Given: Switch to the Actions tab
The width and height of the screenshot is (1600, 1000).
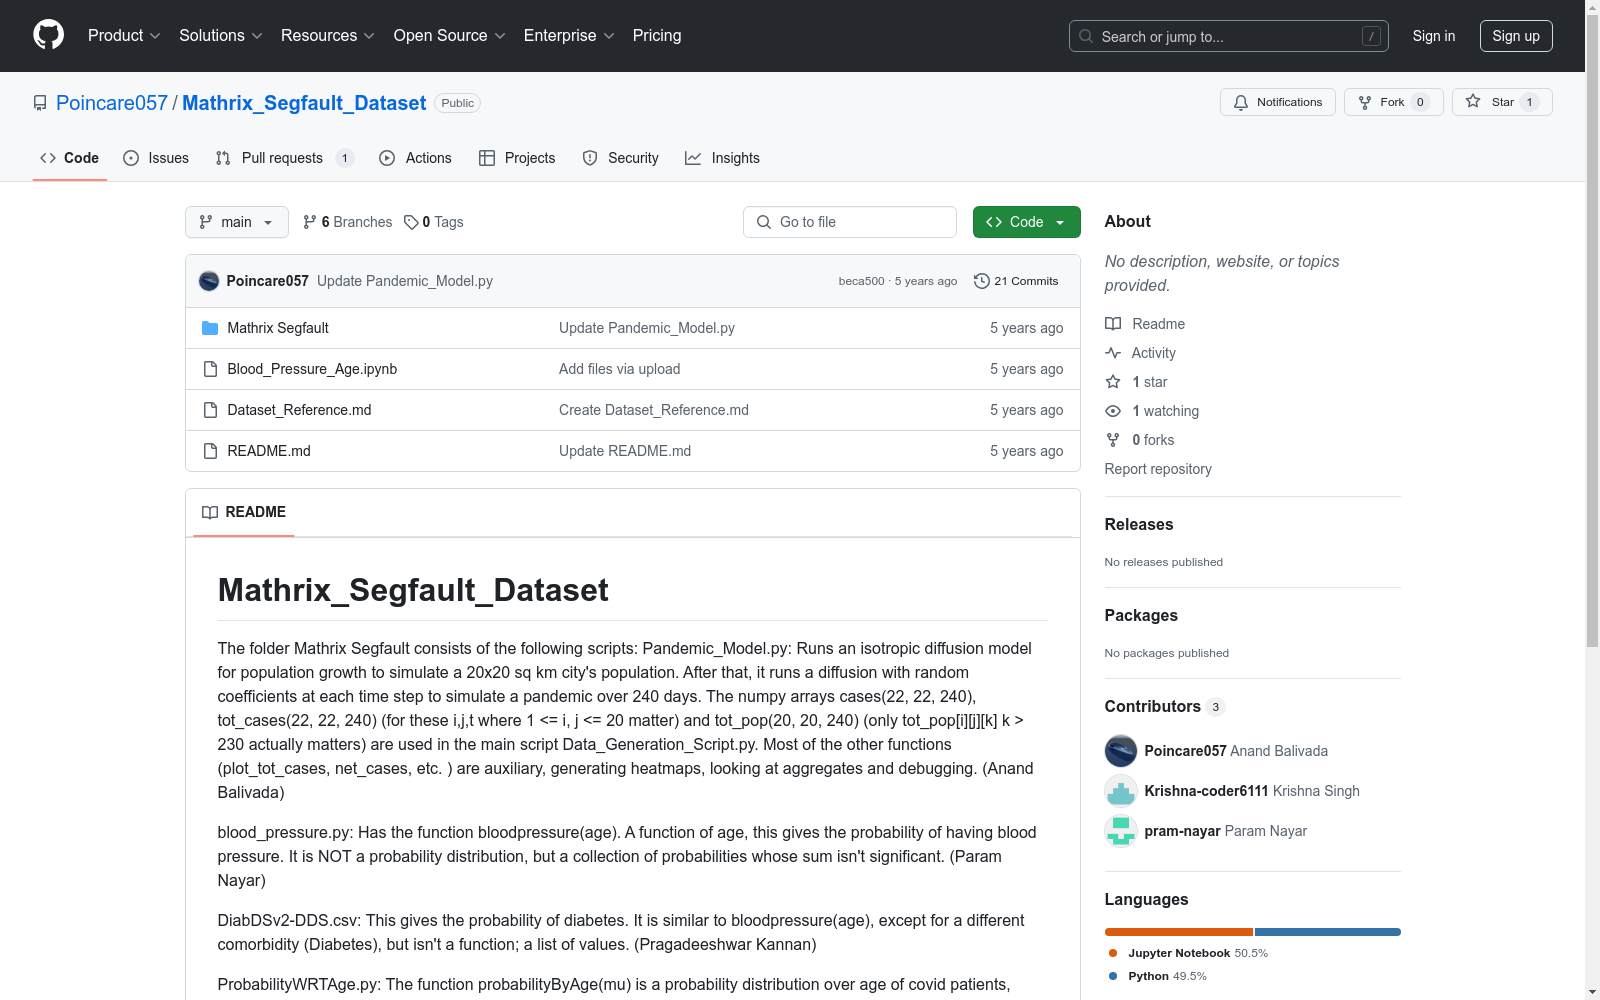Looking at the screenshot, I should (x=416, y=158).
